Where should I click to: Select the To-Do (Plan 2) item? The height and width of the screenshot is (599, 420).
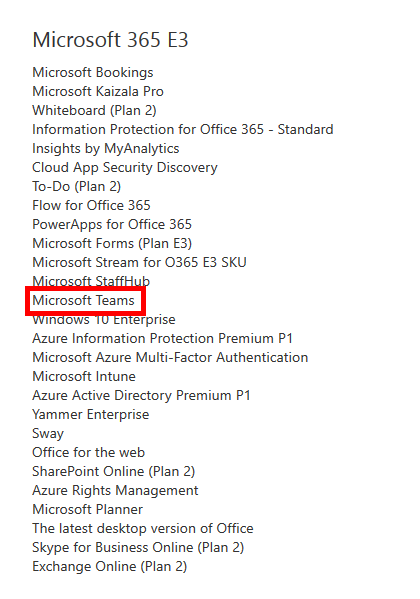76,187
